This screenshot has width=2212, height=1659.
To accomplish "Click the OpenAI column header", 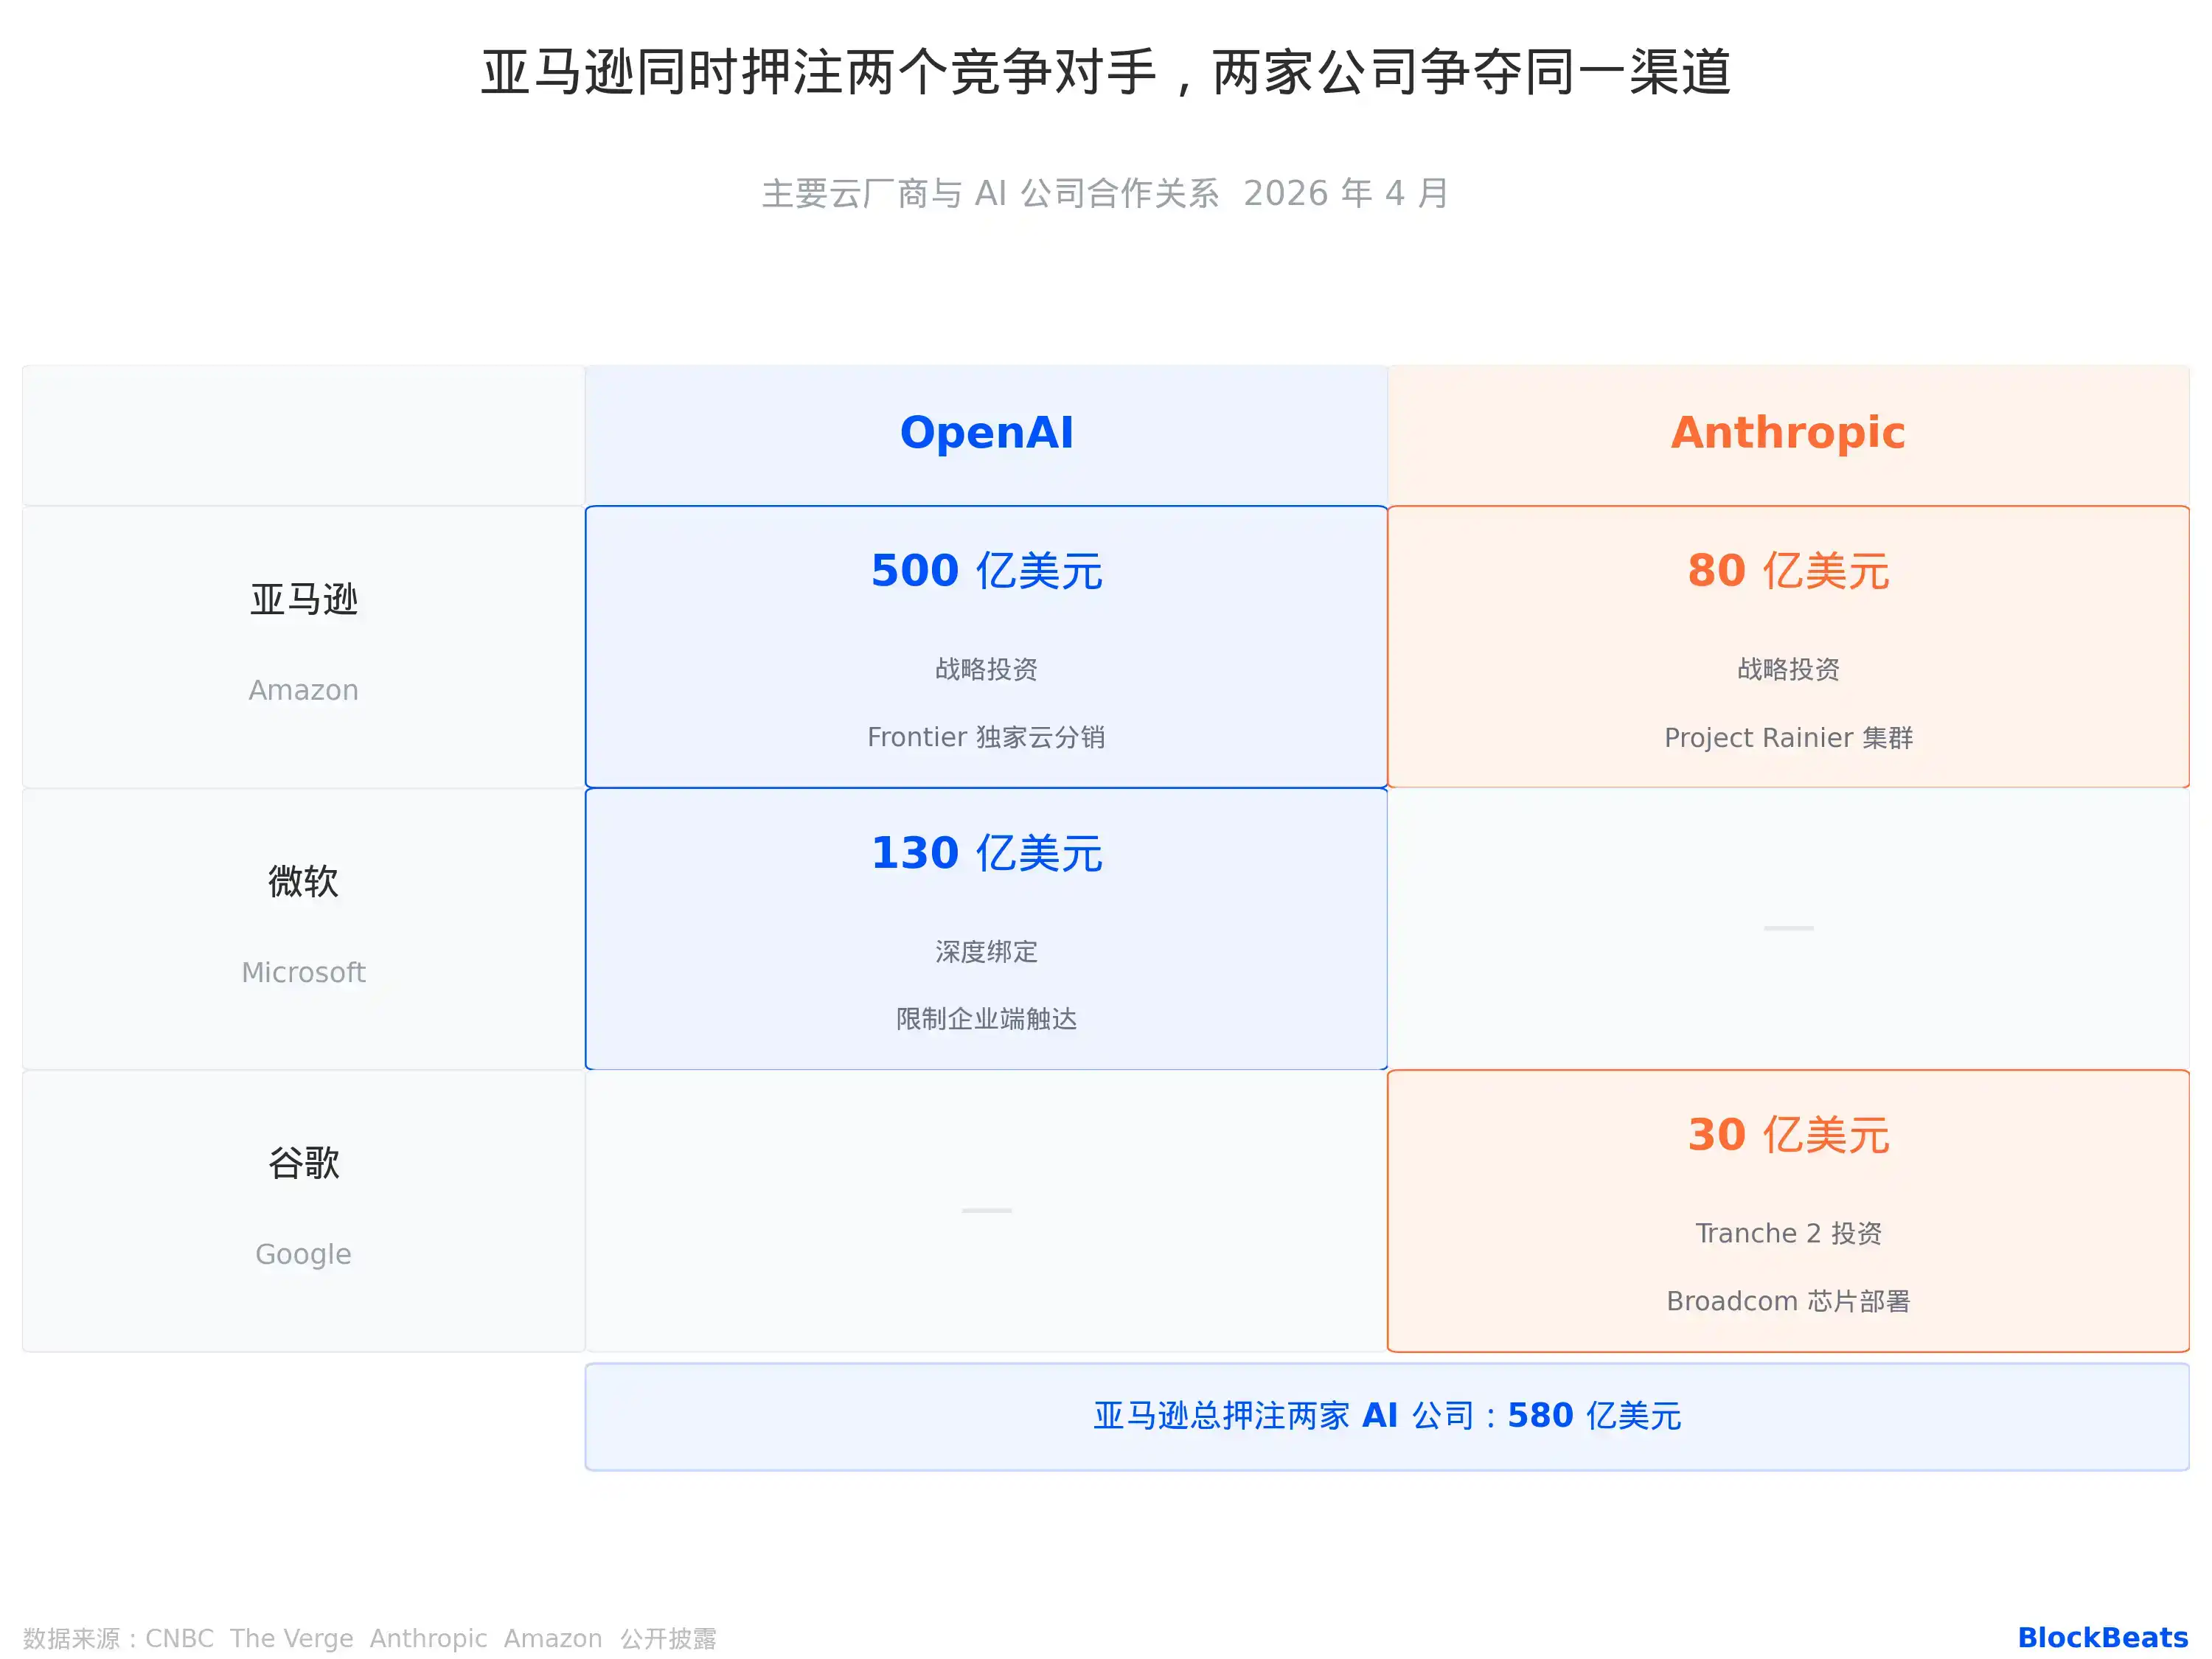I will coord(986,433).
